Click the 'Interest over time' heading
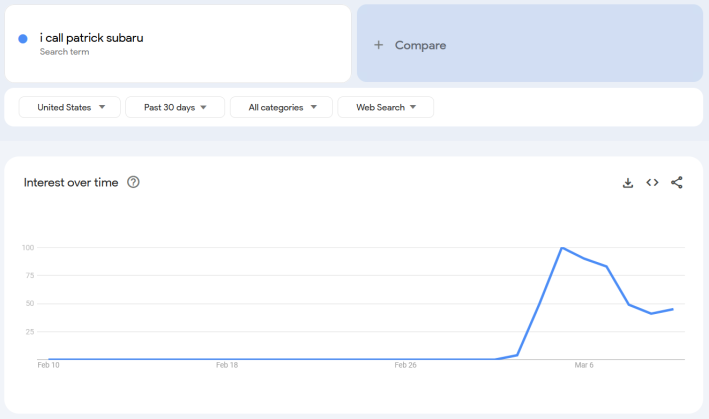This screenshot has height=419, width=709. (x=71, y=183)
